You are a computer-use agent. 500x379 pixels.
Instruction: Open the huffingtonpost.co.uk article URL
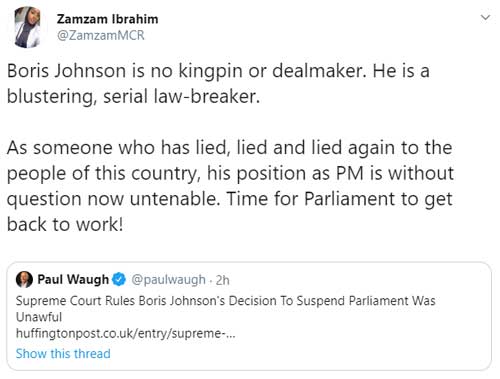coord(126,333)
